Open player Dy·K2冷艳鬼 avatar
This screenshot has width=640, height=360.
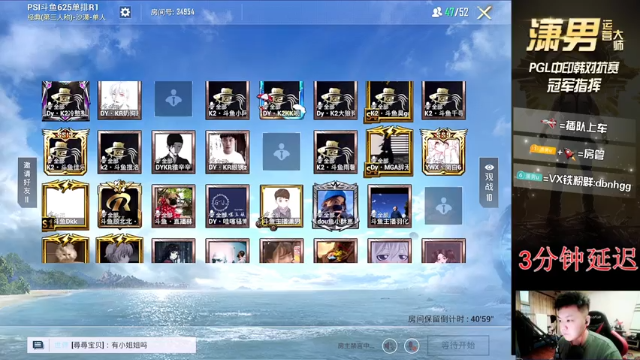65,100
